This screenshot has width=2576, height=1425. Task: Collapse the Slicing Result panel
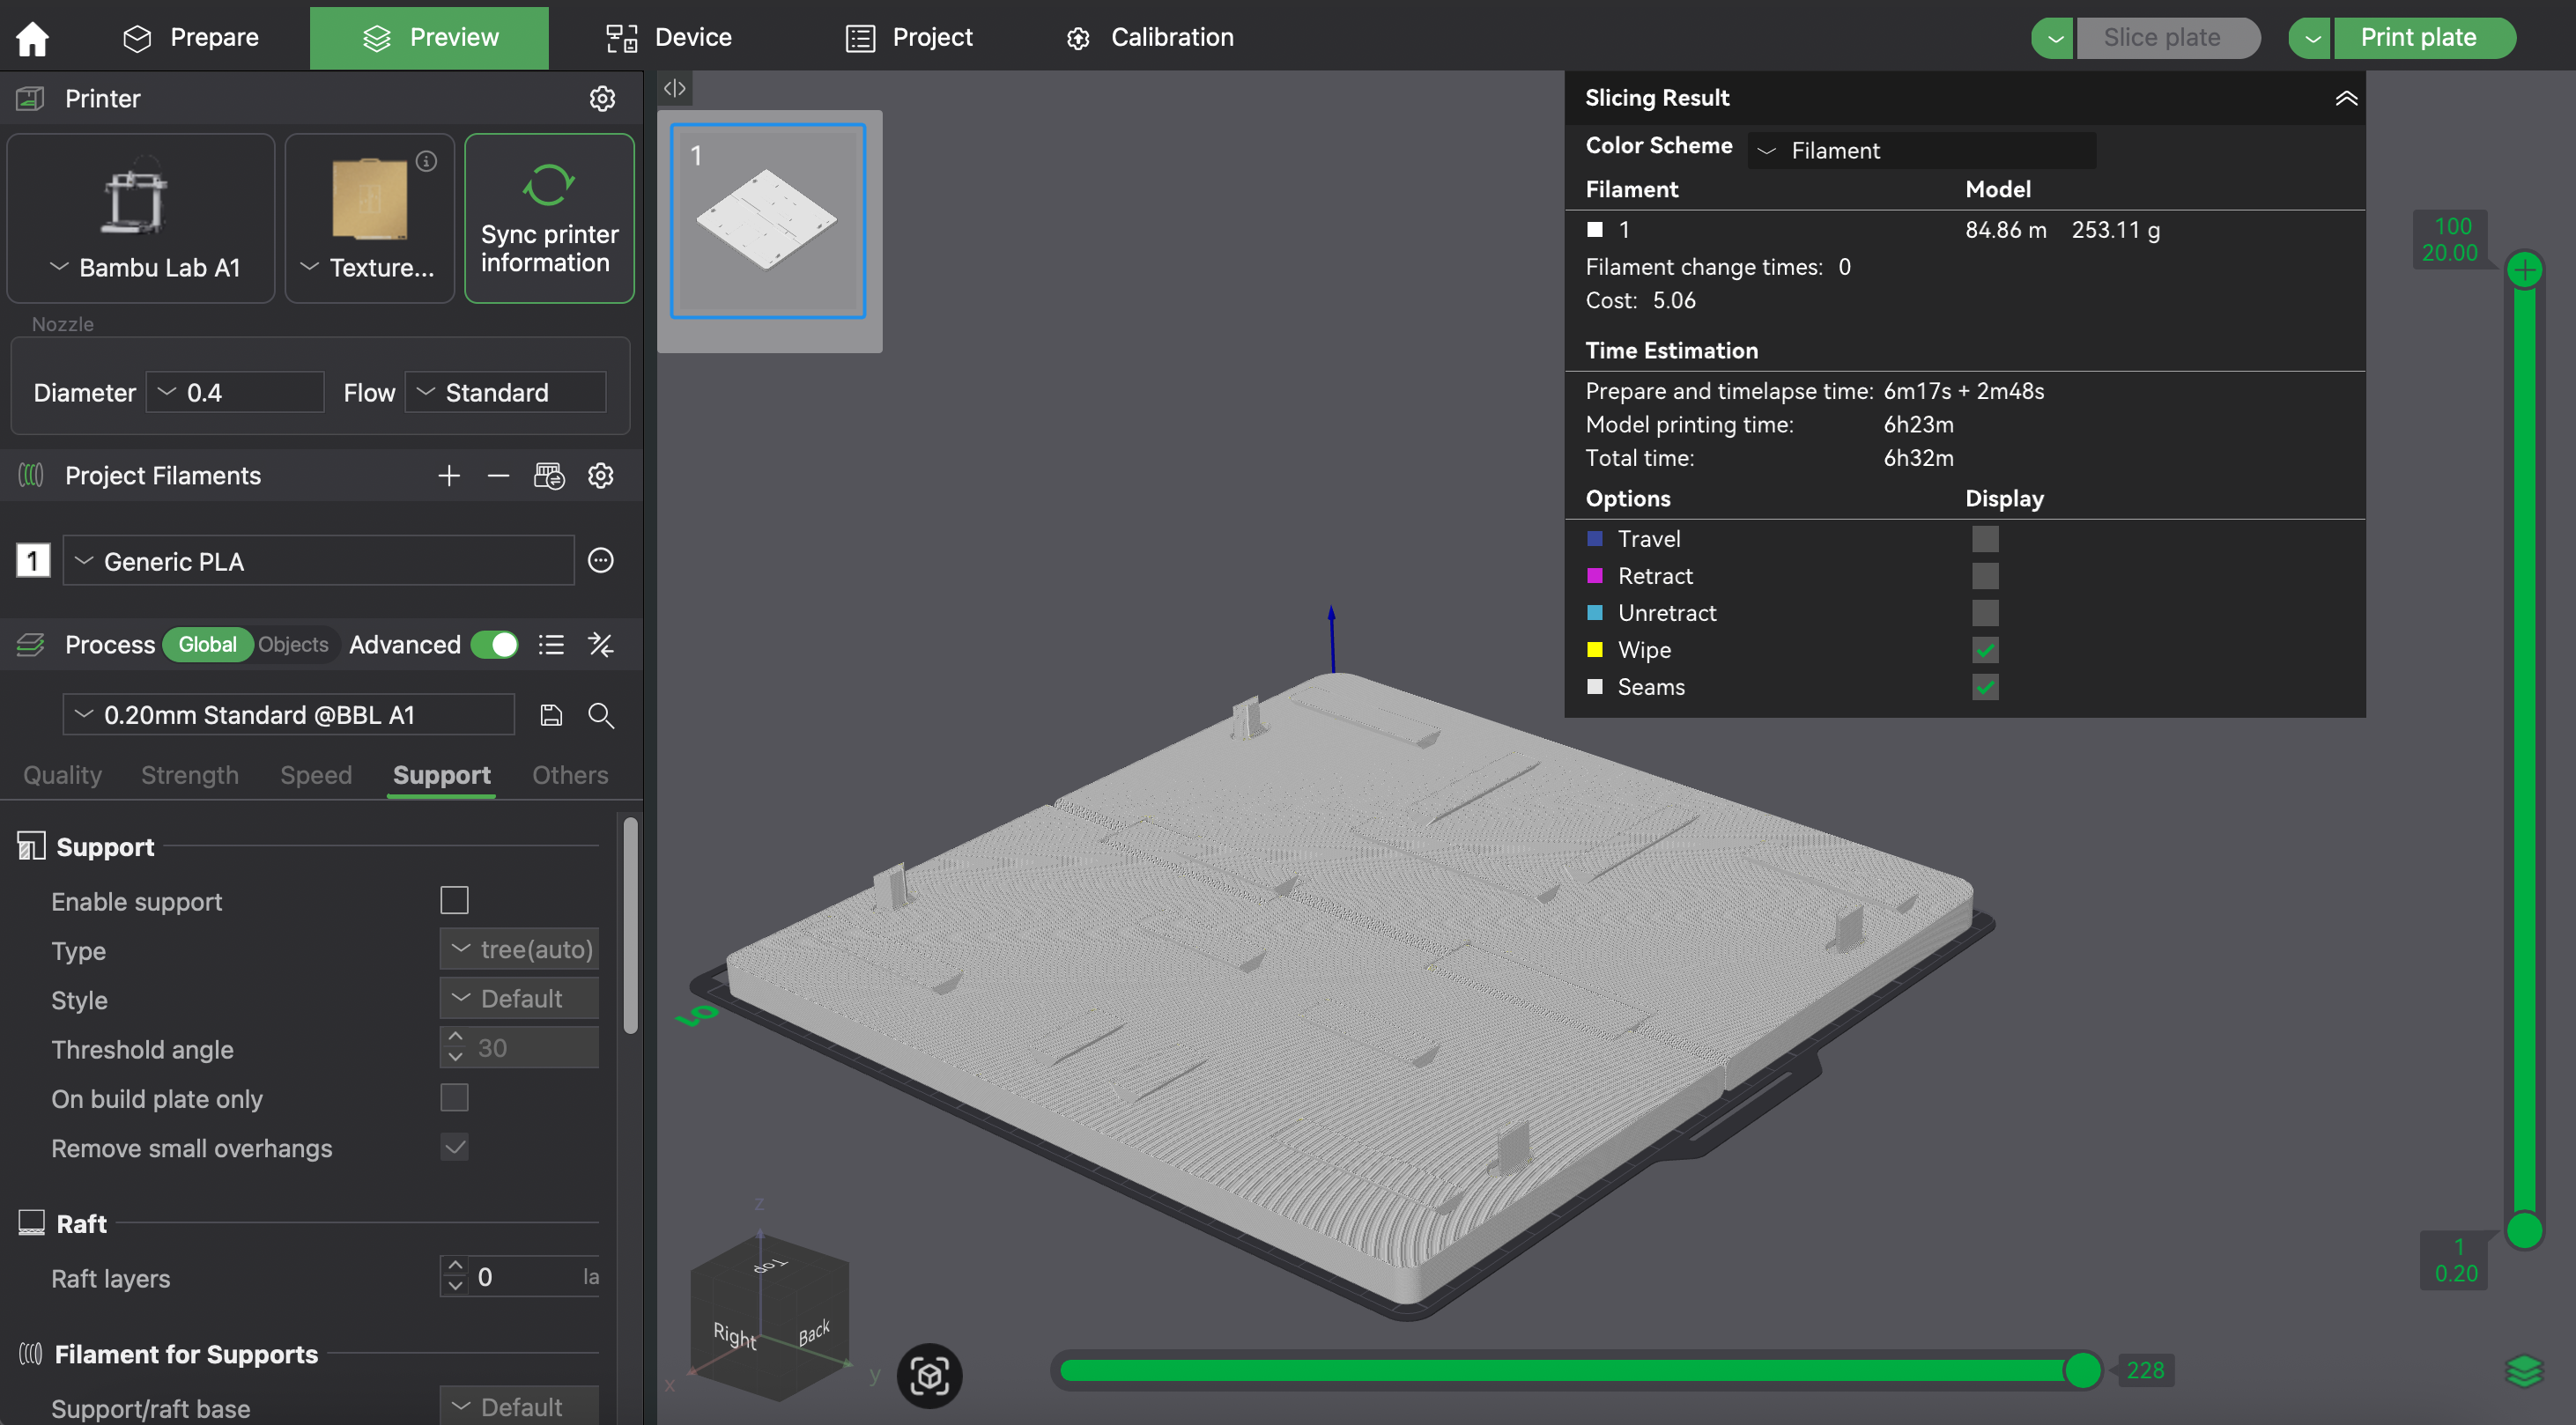click(x=2346, y=98)
